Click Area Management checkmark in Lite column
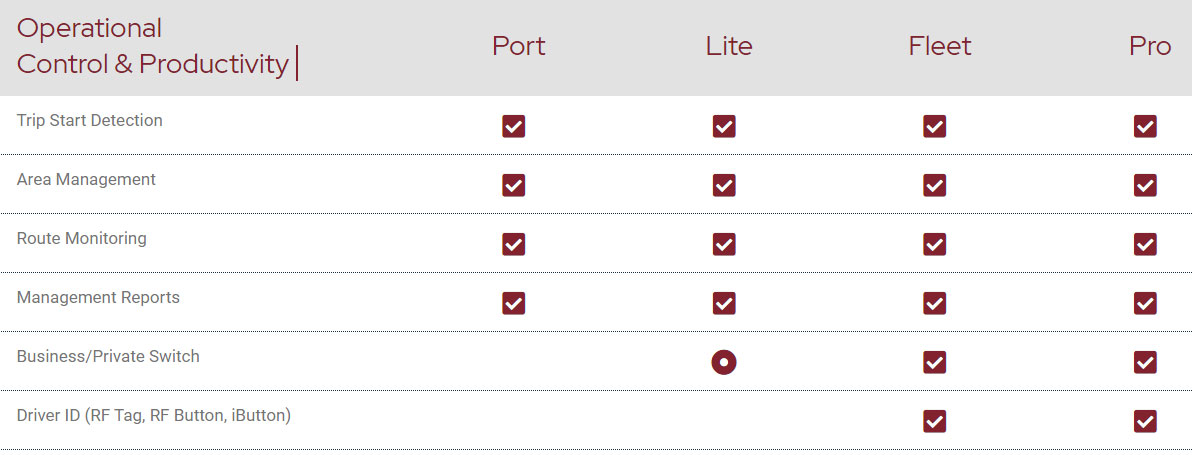This screenshot has height=466, width=1192. (x=724, y=185)
